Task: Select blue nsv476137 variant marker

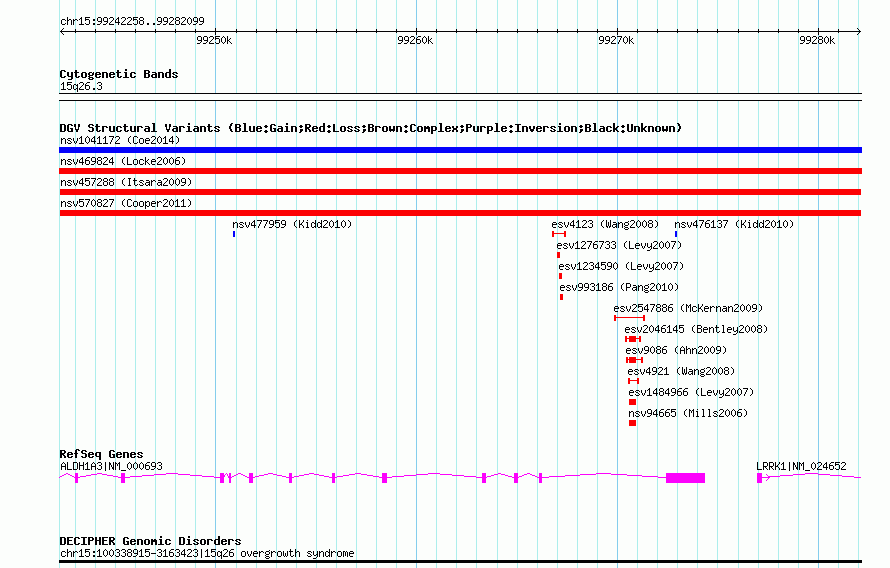Action: point(675,234)
